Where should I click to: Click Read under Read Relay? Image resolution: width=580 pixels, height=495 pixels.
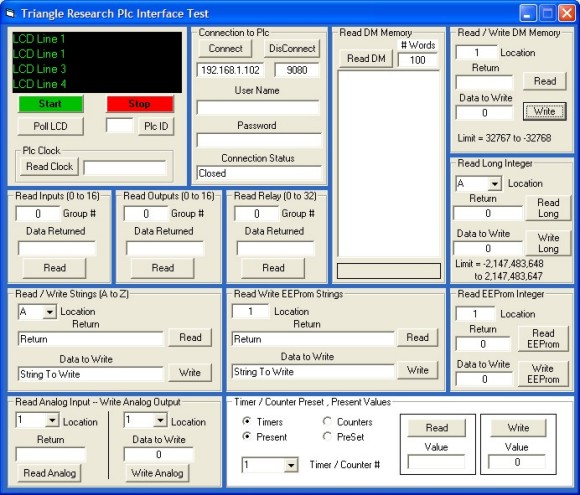273,268
